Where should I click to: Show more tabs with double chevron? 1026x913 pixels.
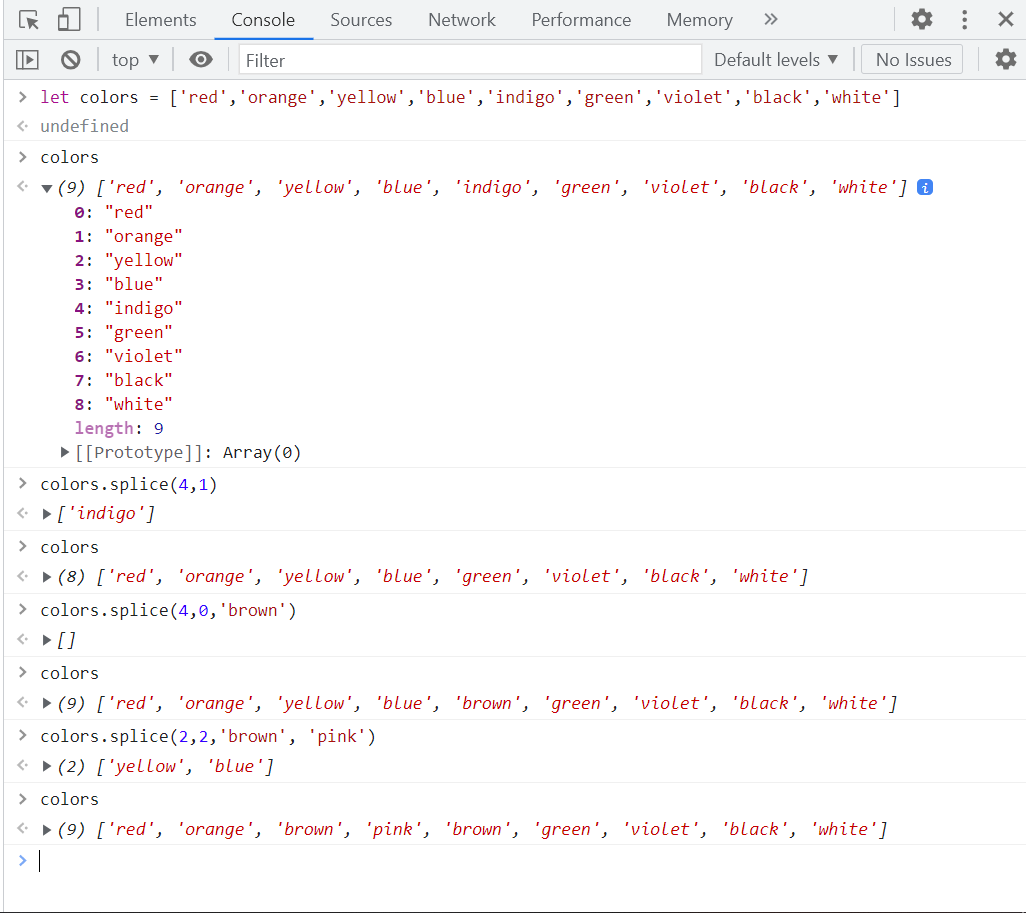771,20
